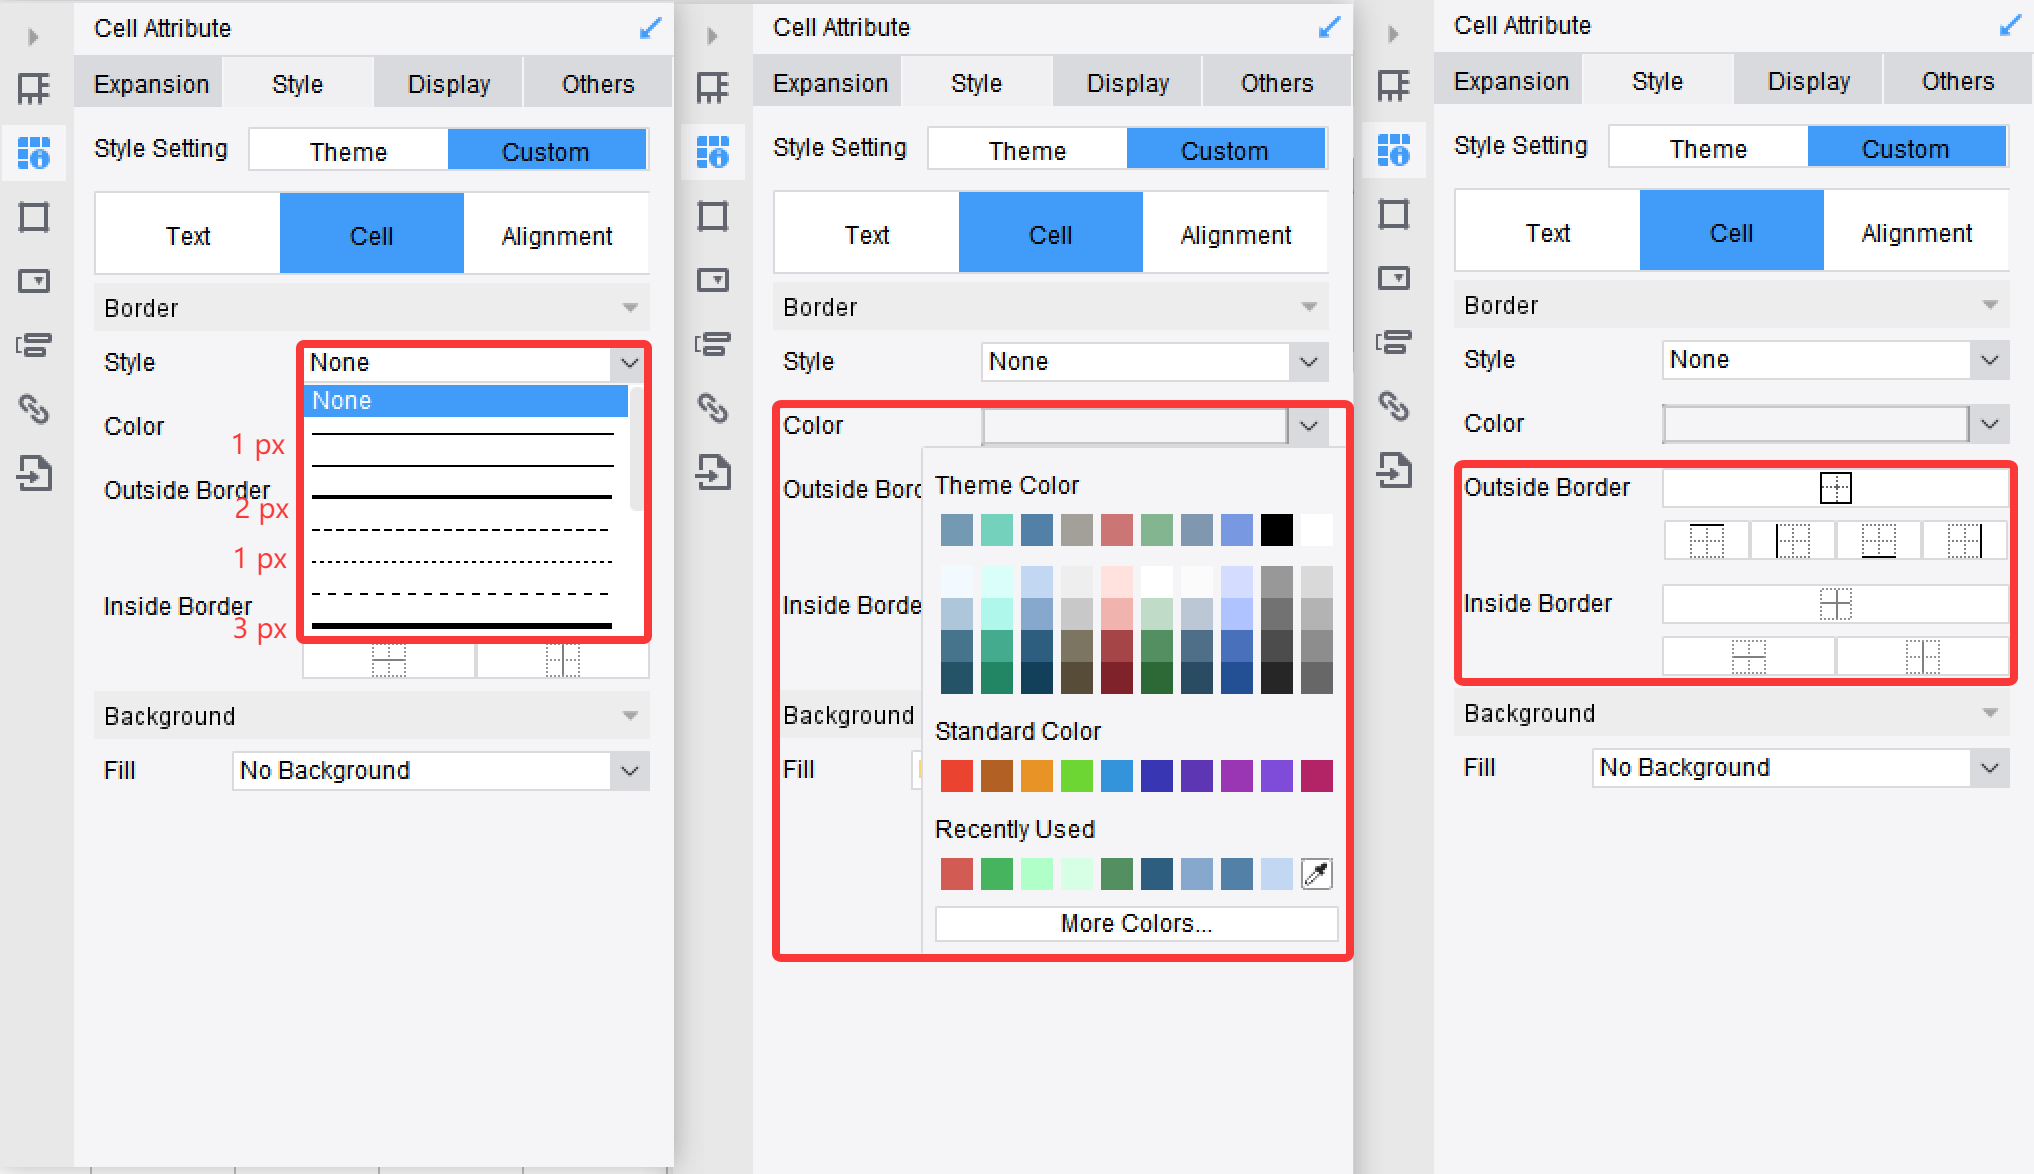Apply horizontal inside border in right panel

coord(1748,657)
